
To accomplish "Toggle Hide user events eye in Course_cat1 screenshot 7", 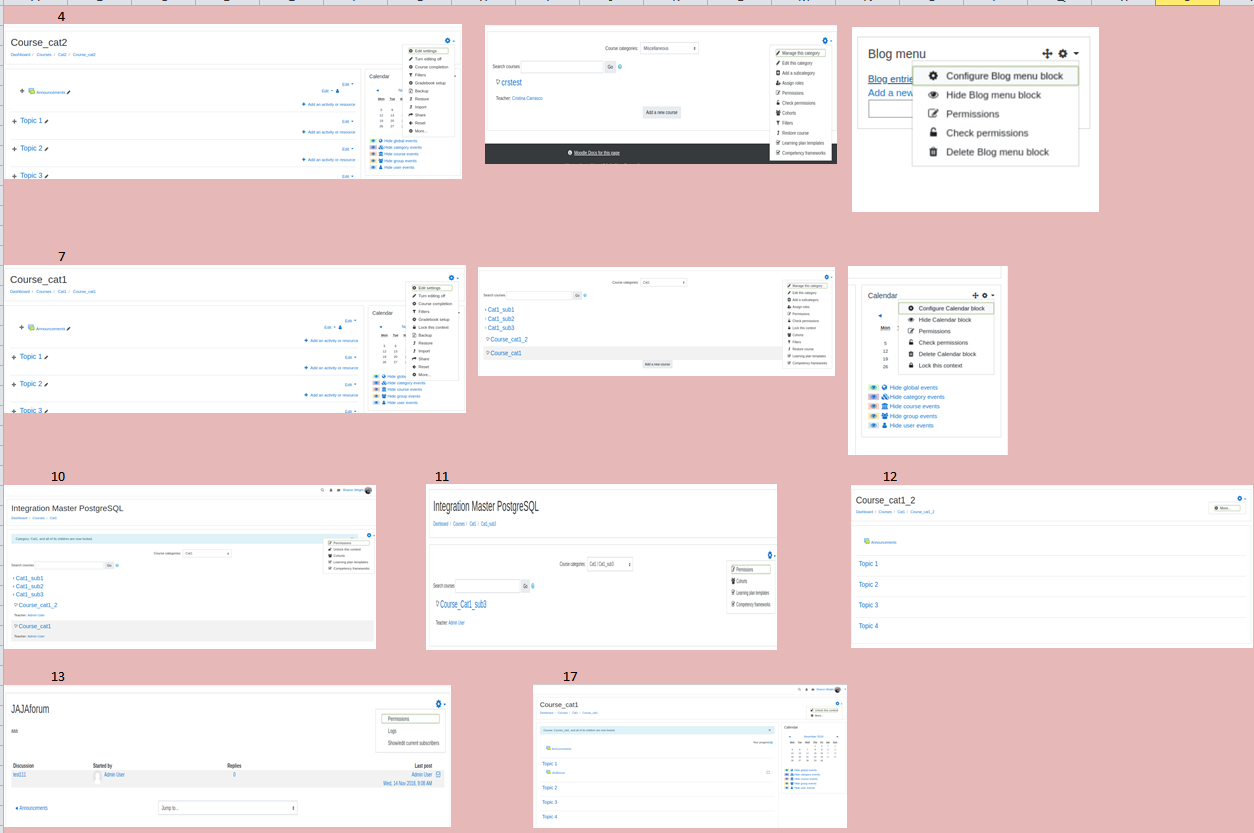I will click(x=376, y=402).
